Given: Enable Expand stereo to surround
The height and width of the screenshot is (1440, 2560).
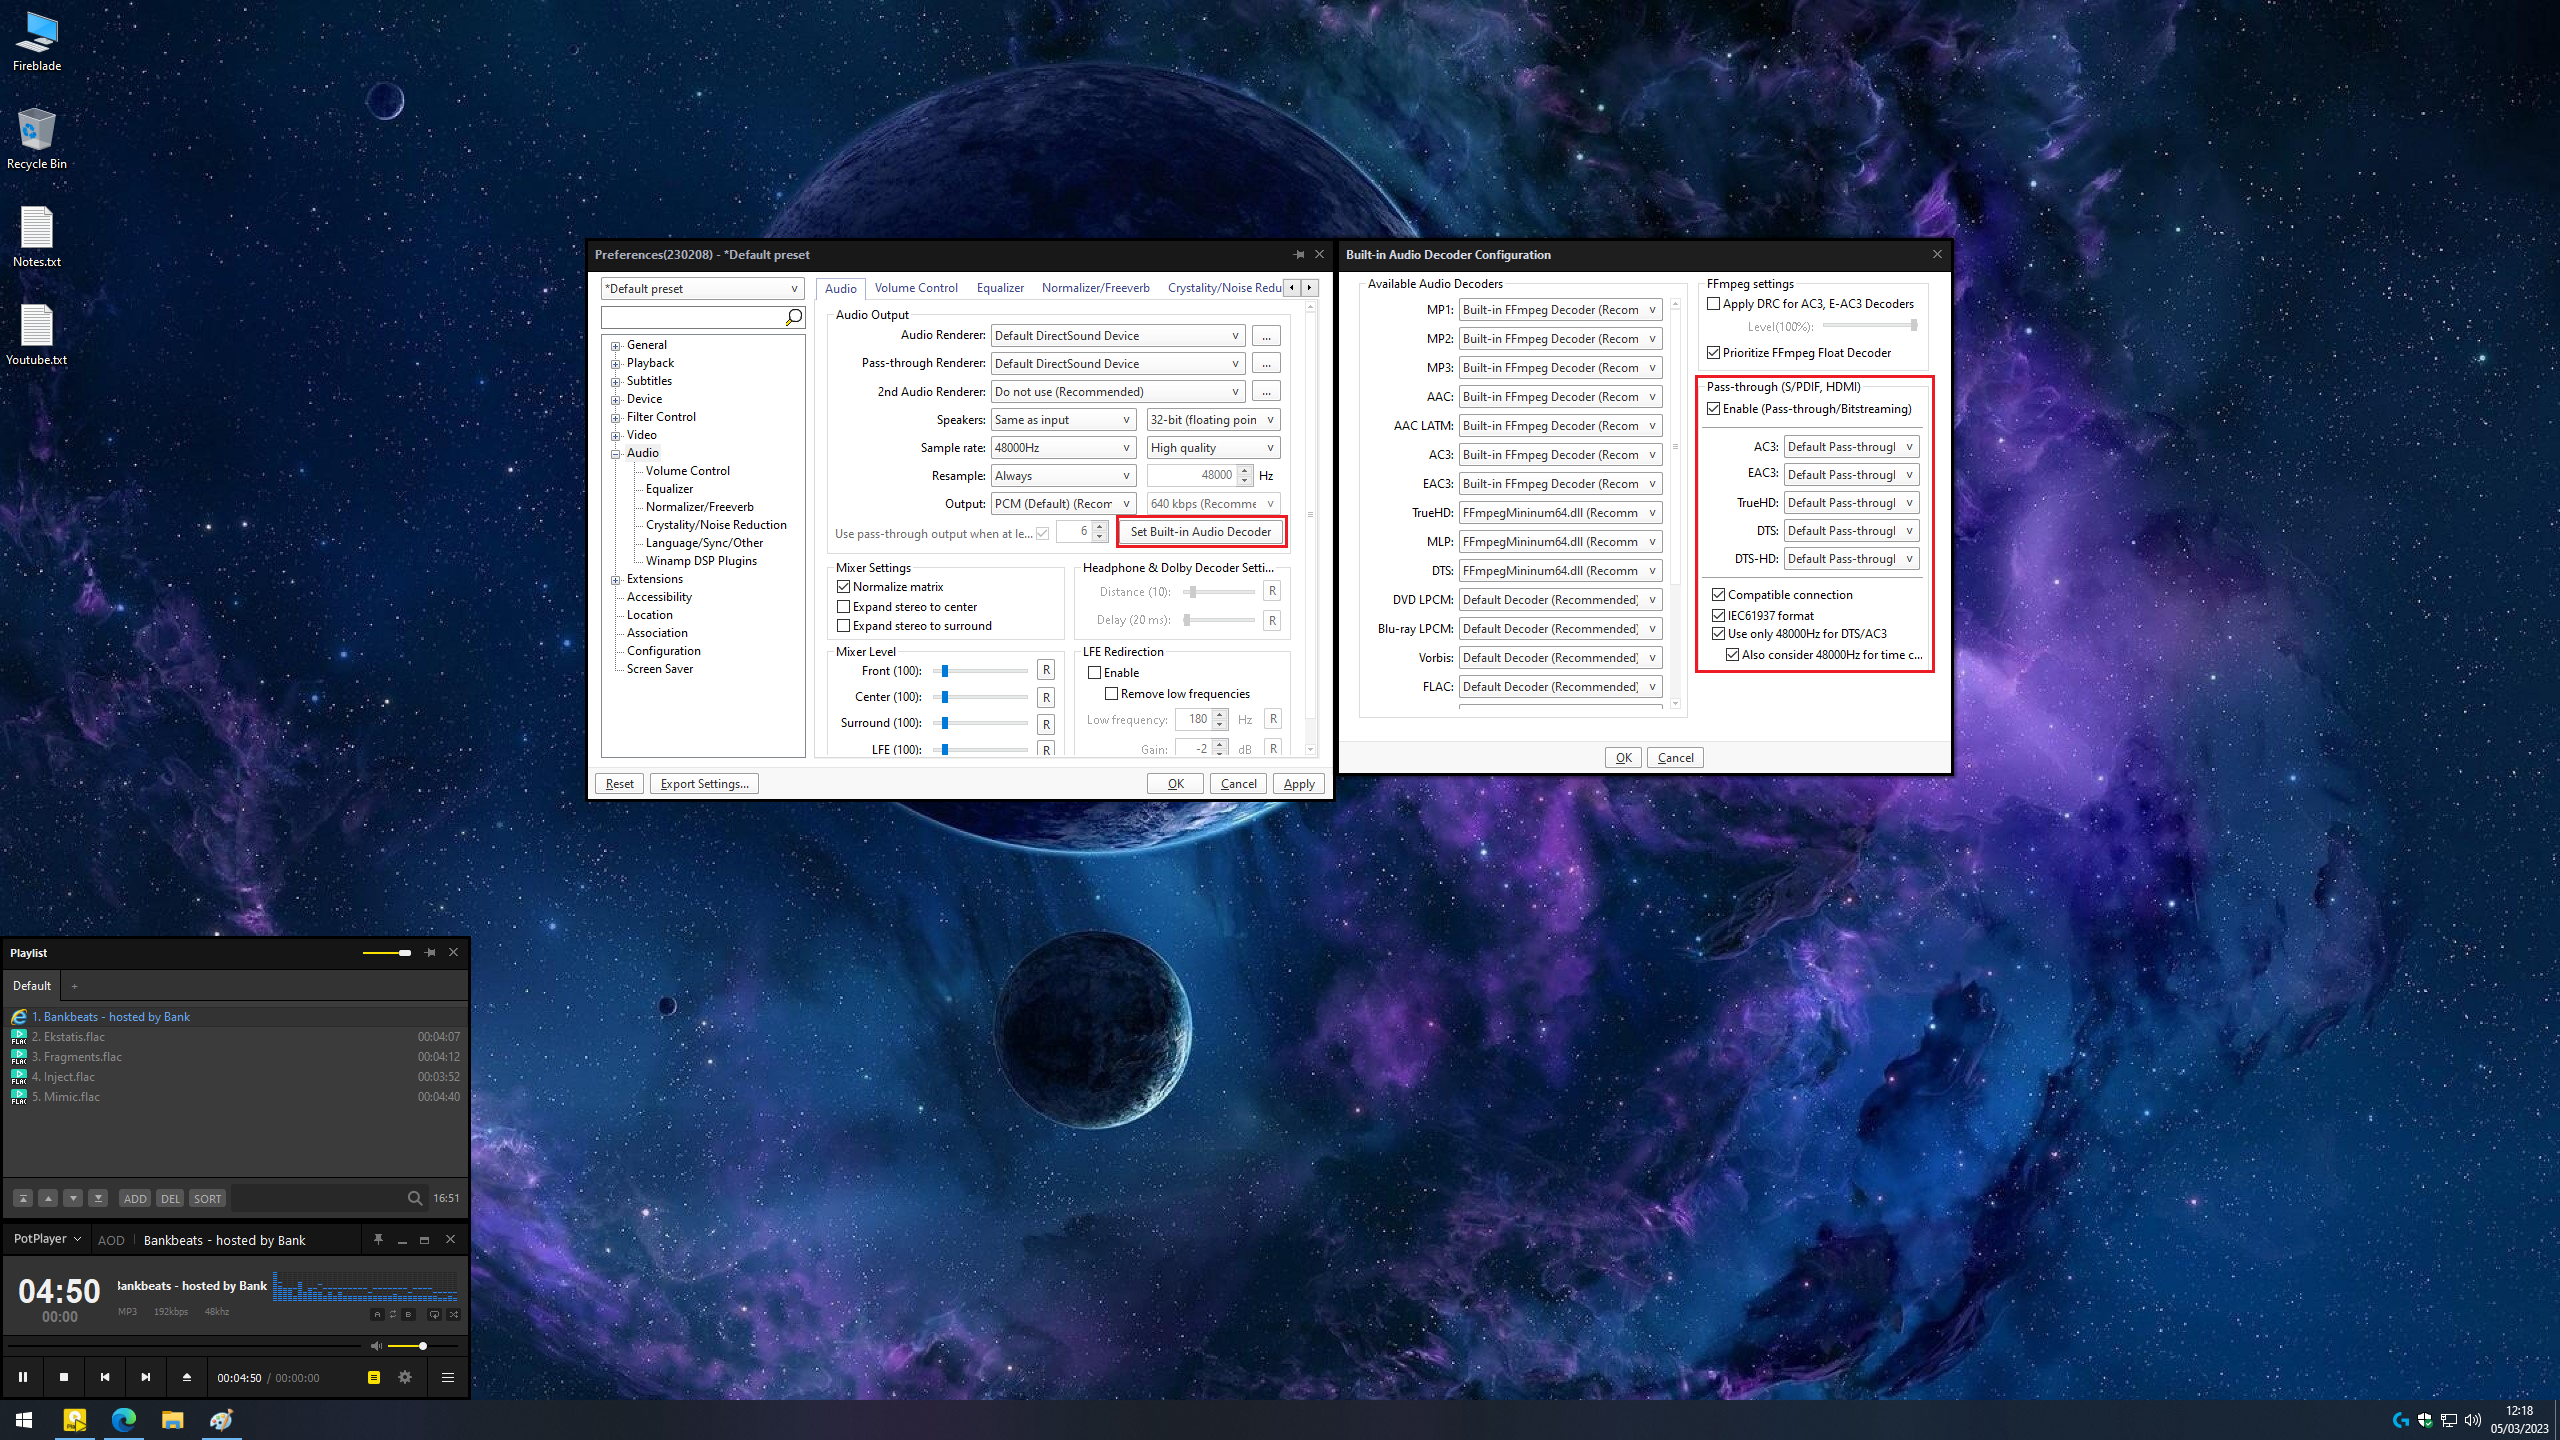Looking at the screenshot, I should [x=843, y=626].
